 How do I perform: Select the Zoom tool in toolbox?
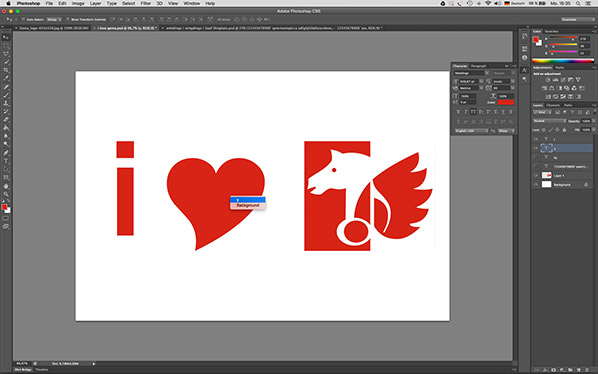[x=6, y=194]
